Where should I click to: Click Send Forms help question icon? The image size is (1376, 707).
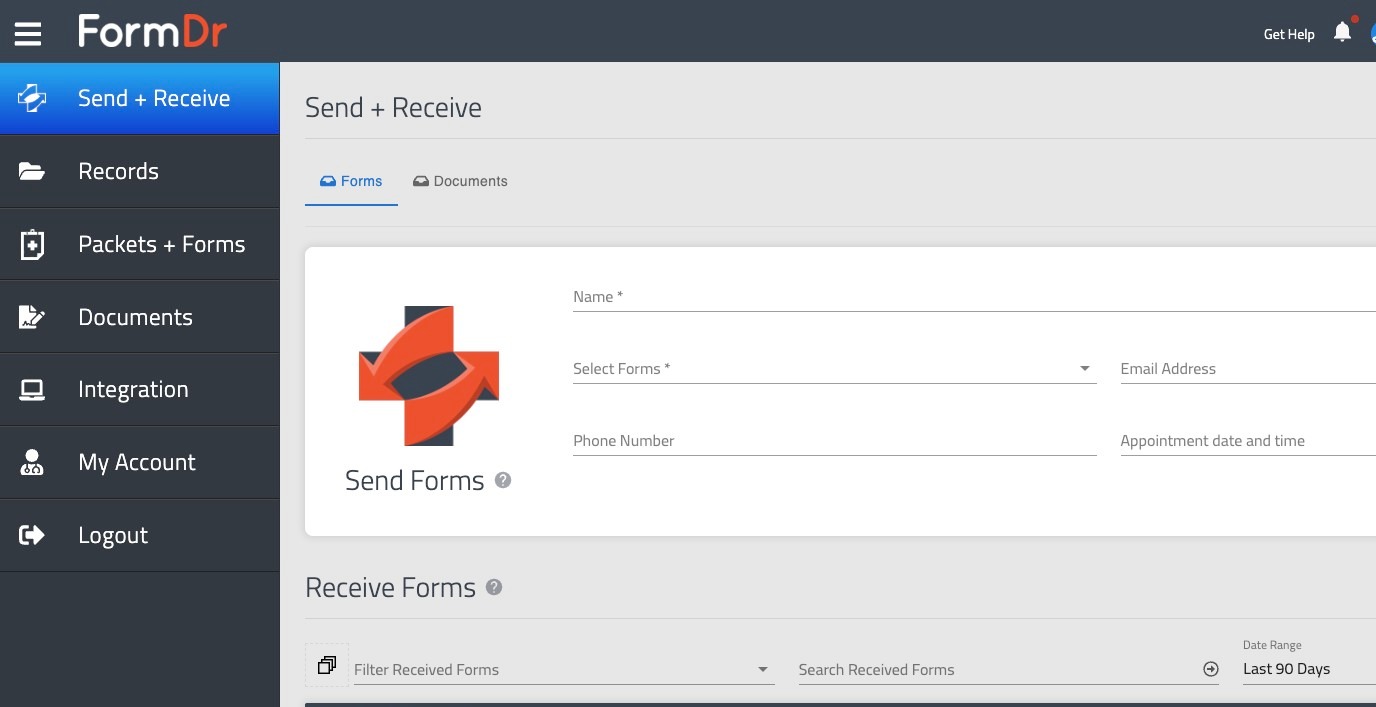coord(503,480)
